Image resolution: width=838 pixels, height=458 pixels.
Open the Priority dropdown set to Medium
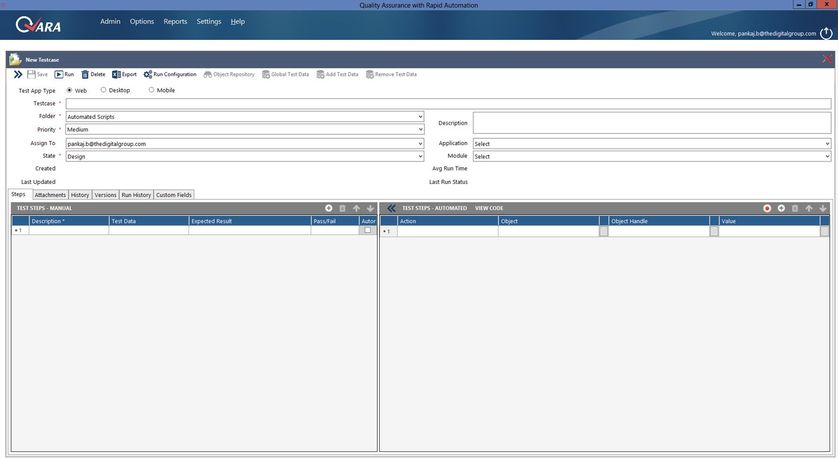pyautogui.click(x=245, y=129)
